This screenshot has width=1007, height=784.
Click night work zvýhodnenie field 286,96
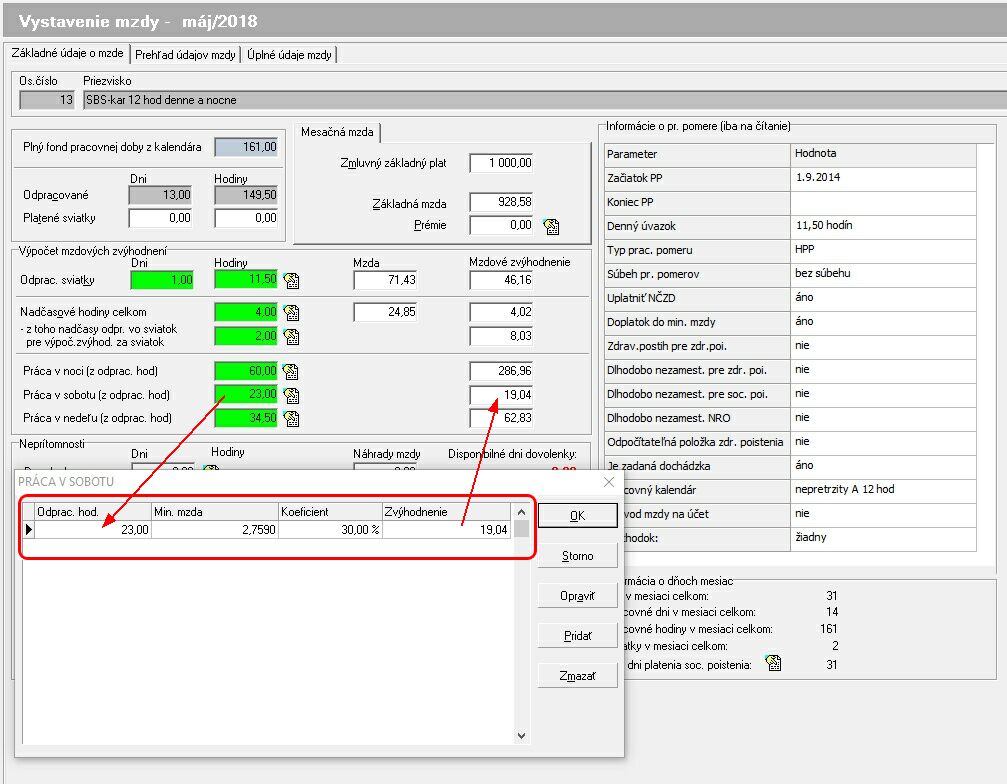click(x=502, y=371)
